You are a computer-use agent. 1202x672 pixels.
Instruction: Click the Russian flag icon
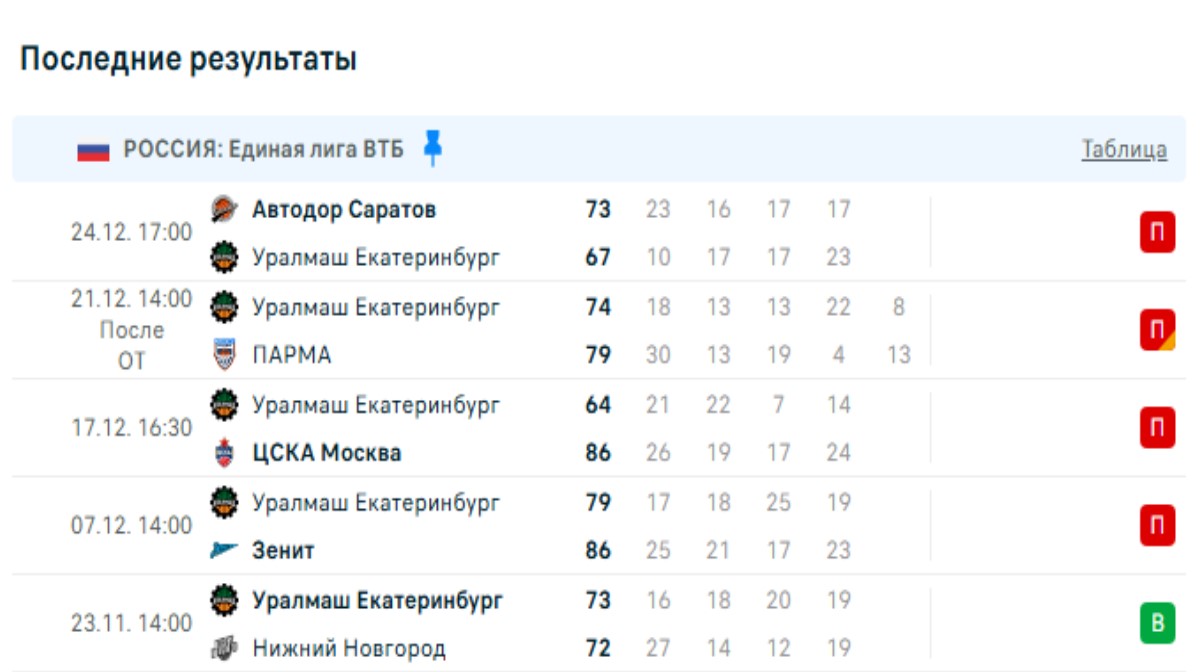click(93, 150)
